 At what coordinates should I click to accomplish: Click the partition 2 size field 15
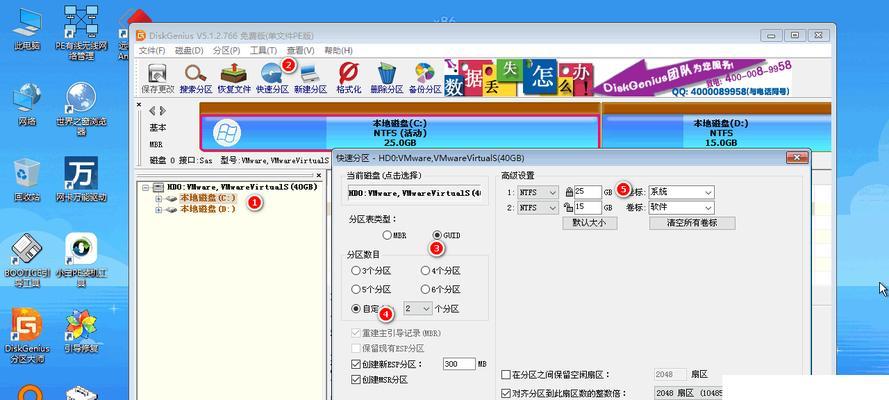point(587,208)
